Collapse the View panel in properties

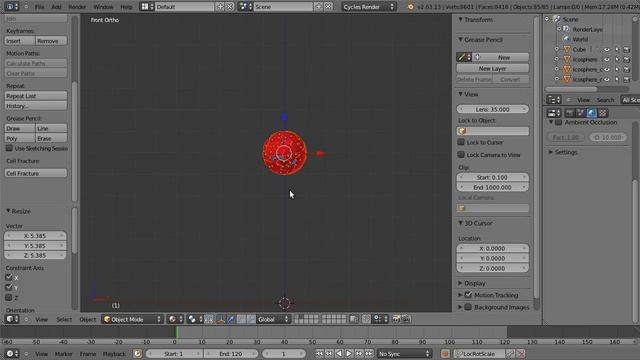[x=460, y=94]
